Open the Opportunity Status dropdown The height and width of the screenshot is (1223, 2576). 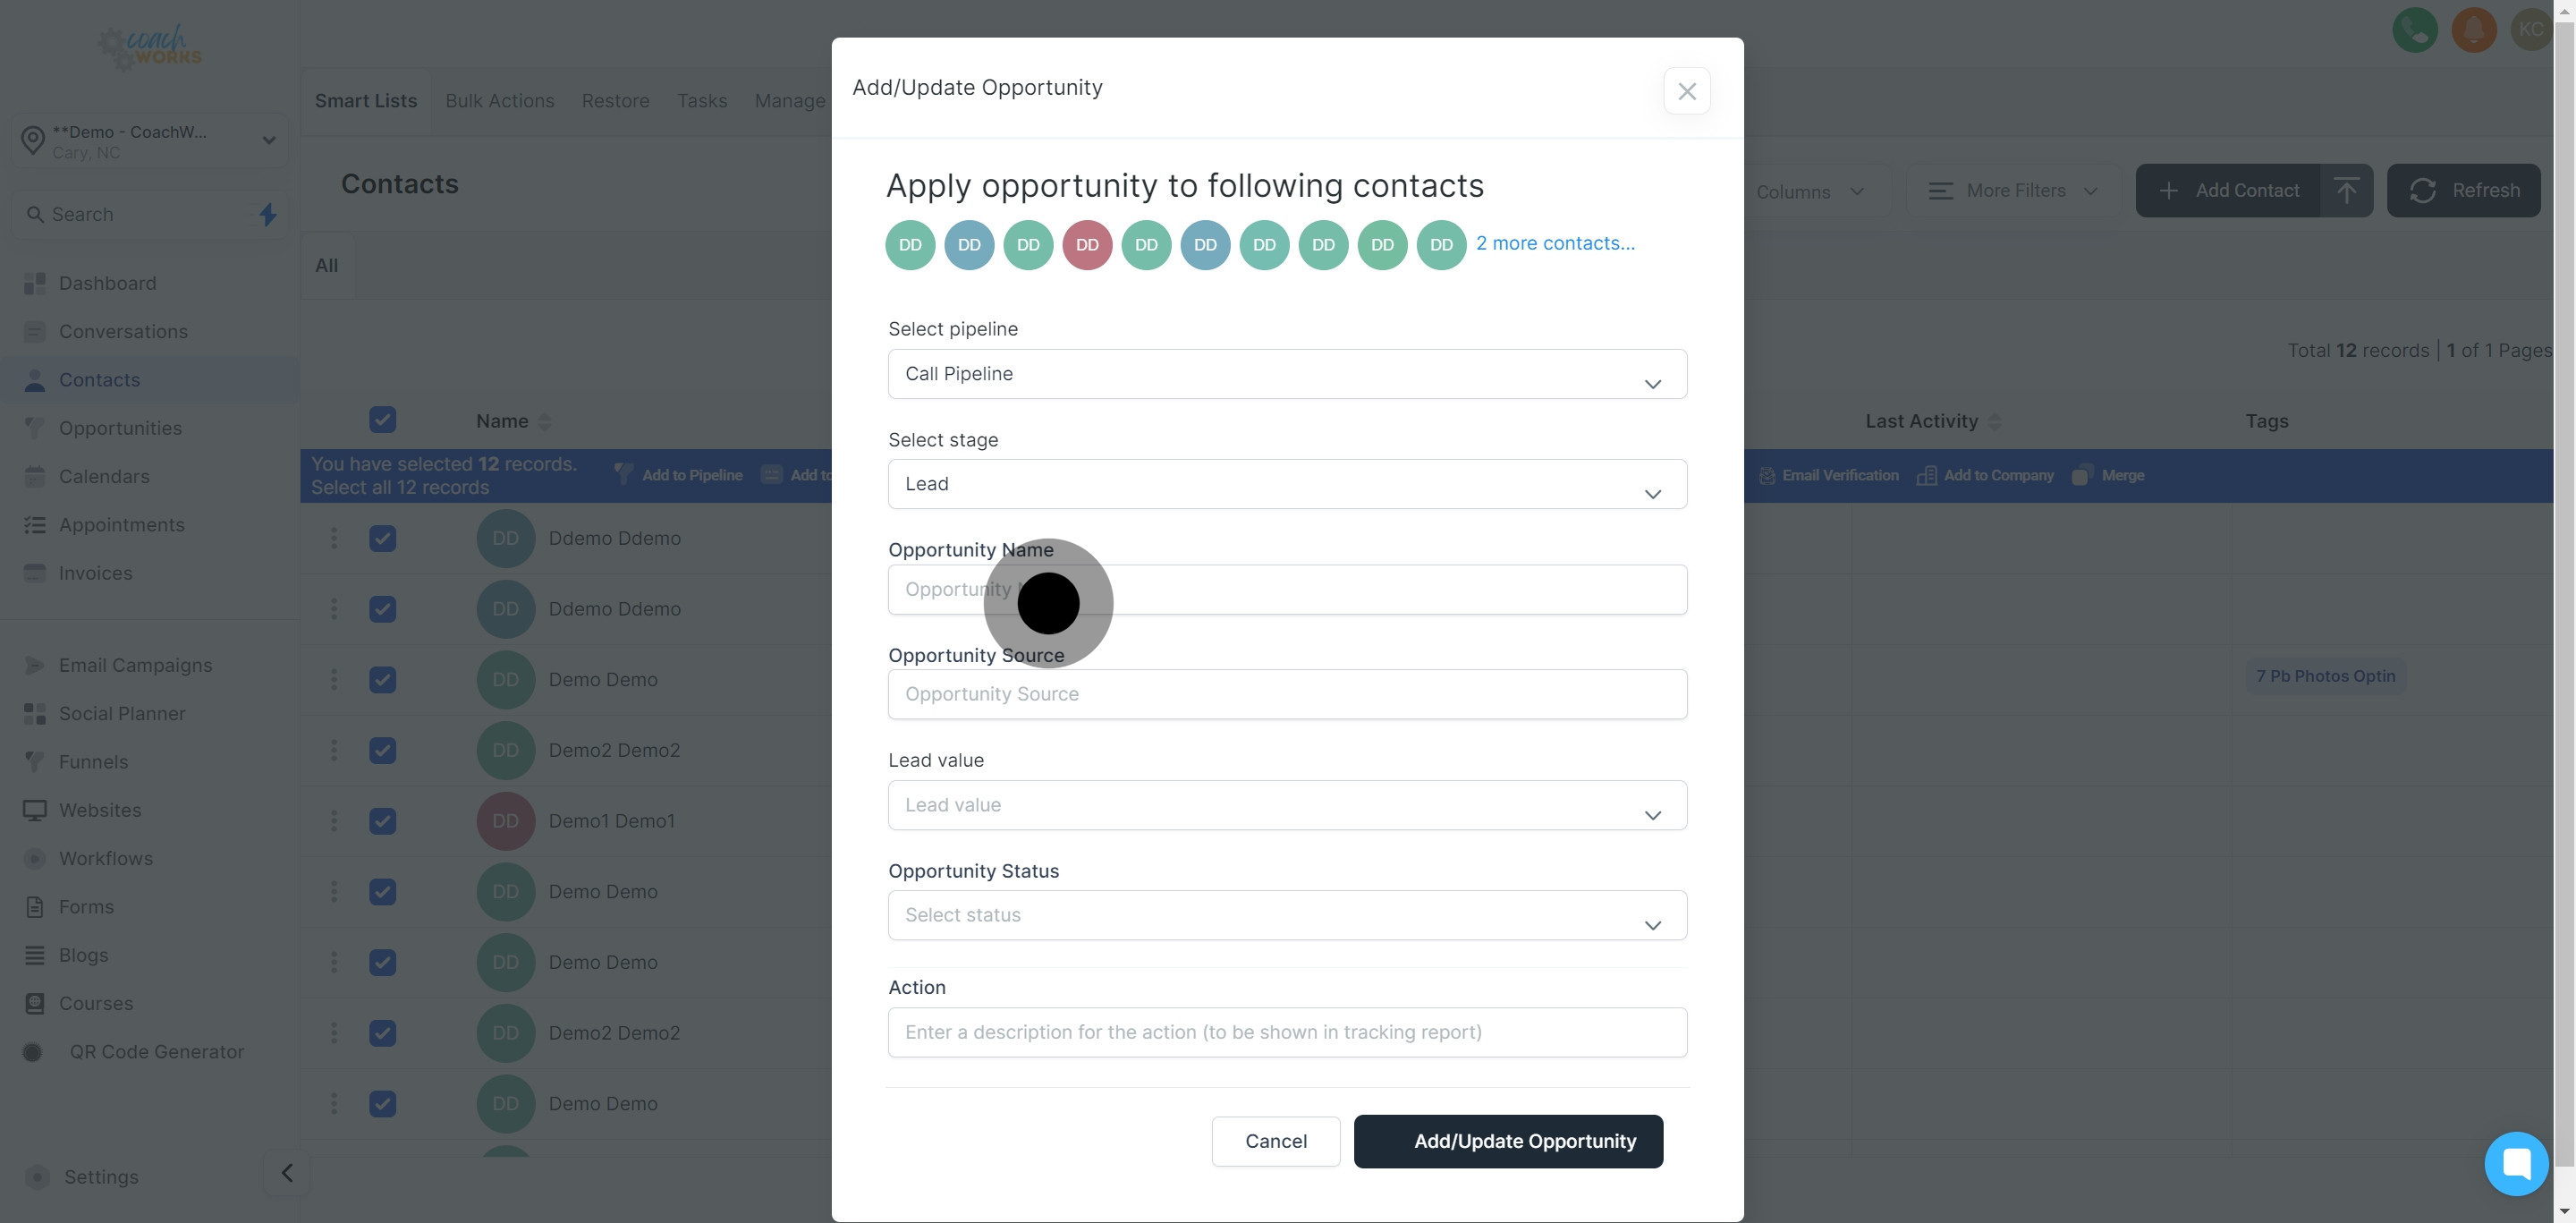[x=1286, y=915]
